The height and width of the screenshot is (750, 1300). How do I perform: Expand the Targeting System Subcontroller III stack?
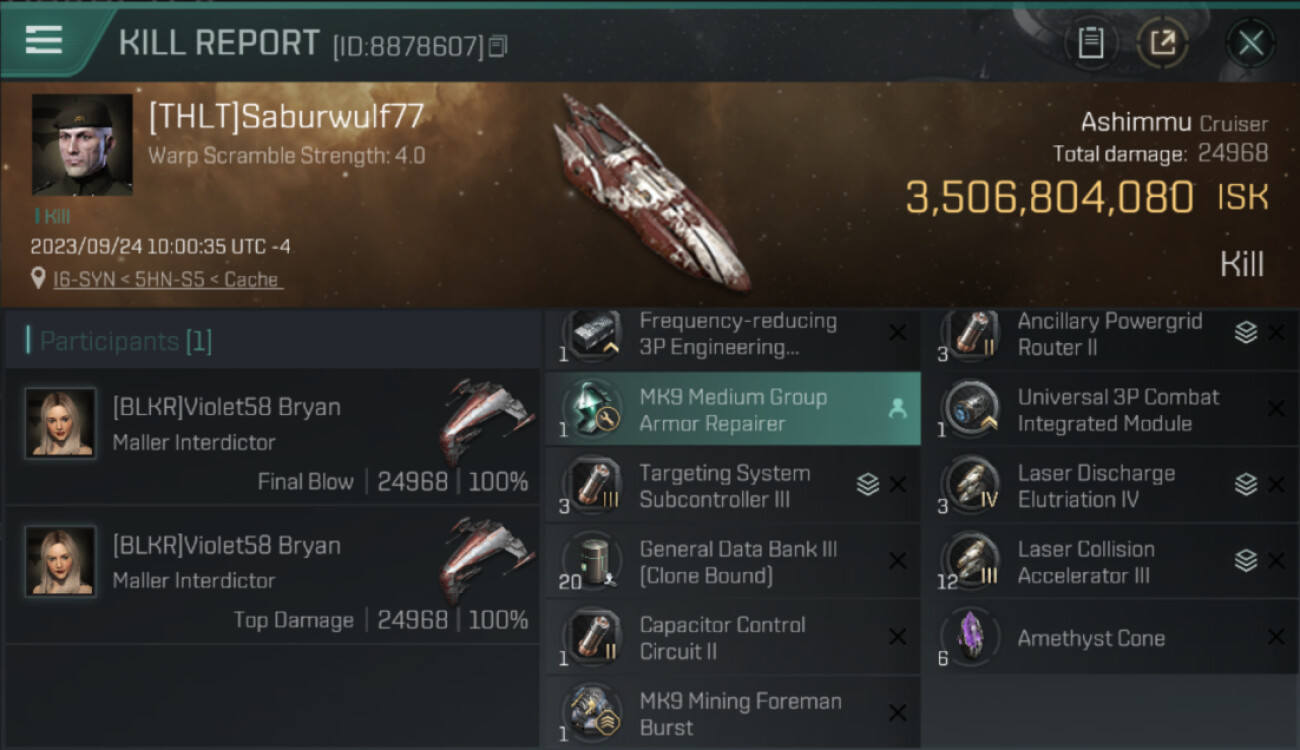click(x=867, y=485)
